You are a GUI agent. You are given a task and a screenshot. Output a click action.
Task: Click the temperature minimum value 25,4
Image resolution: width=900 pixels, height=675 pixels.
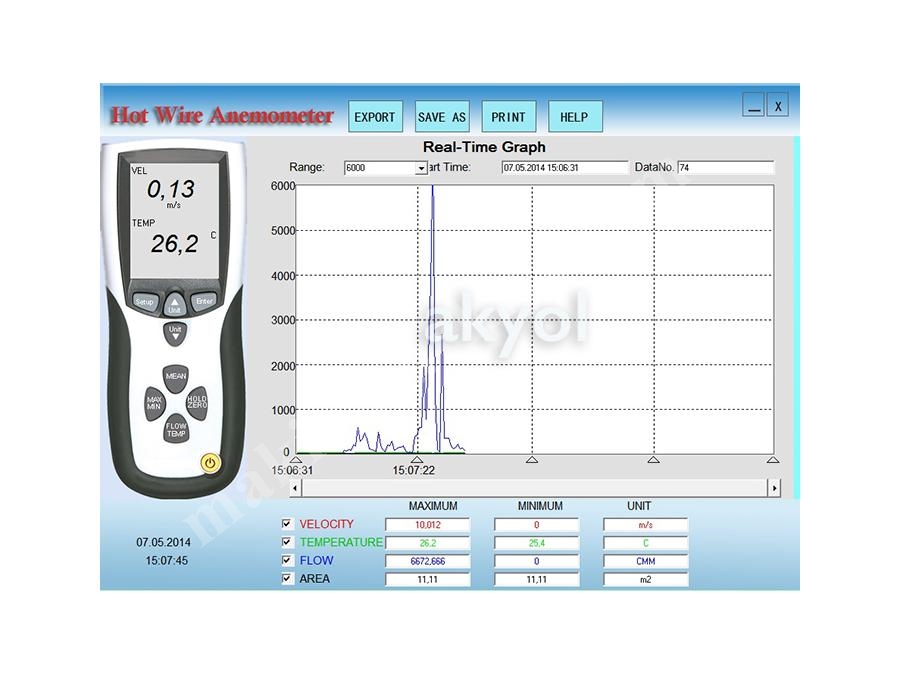(537, 543)
